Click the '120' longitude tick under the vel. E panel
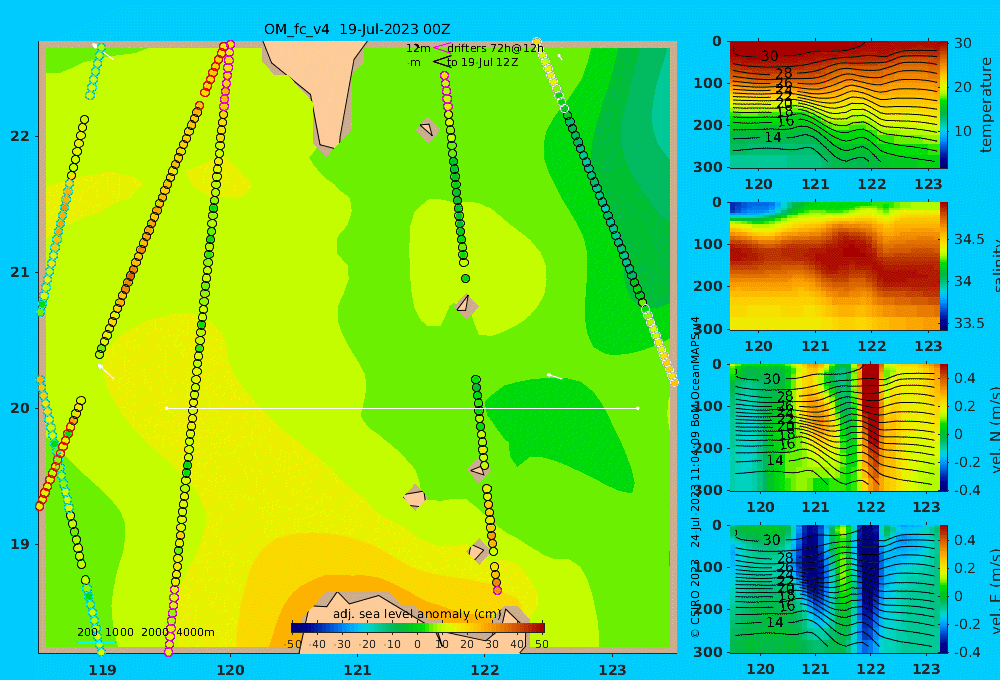 click(x=760, y=669)
